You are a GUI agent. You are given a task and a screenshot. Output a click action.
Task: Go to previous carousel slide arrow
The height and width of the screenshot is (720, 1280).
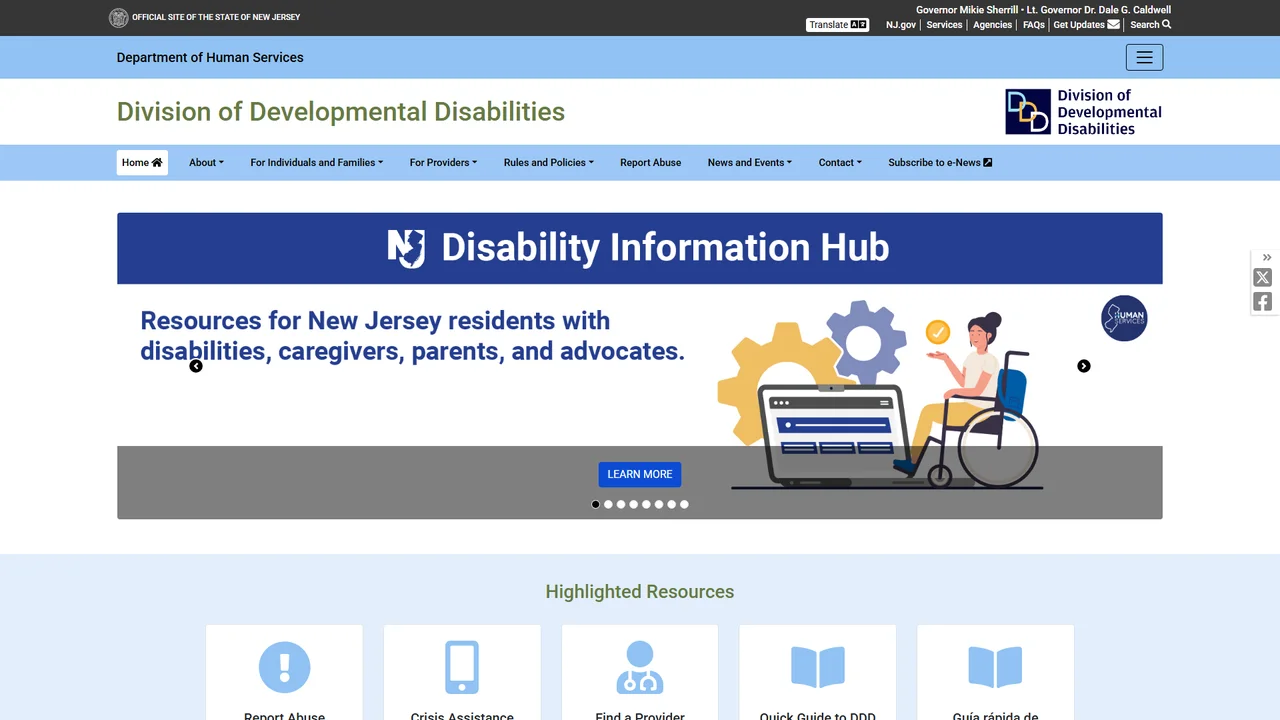[x=196, y=366]
